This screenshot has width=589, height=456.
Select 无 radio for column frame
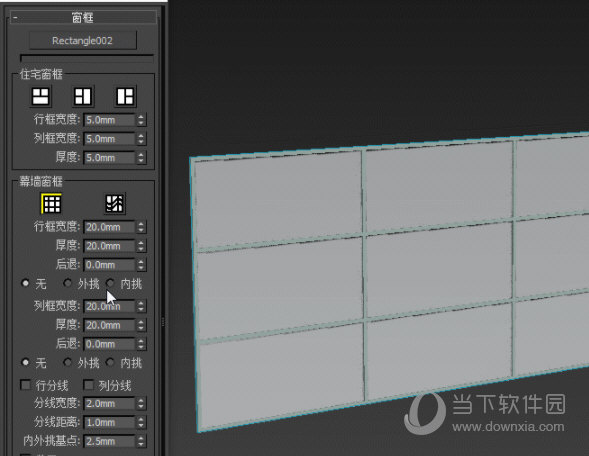point(26,362)
